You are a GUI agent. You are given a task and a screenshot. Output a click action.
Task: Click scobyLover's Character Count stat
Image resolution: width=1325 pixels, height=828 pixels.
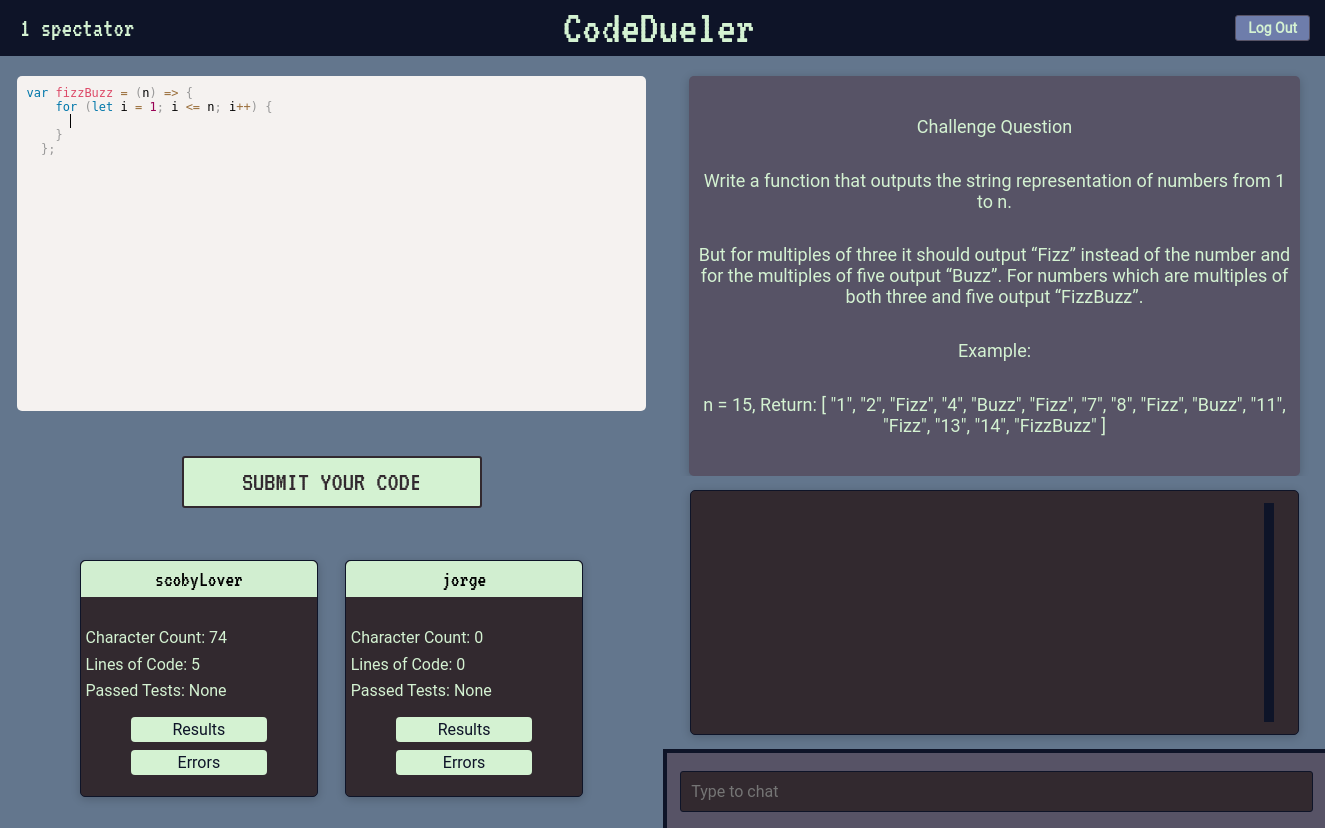coord(156,637)
